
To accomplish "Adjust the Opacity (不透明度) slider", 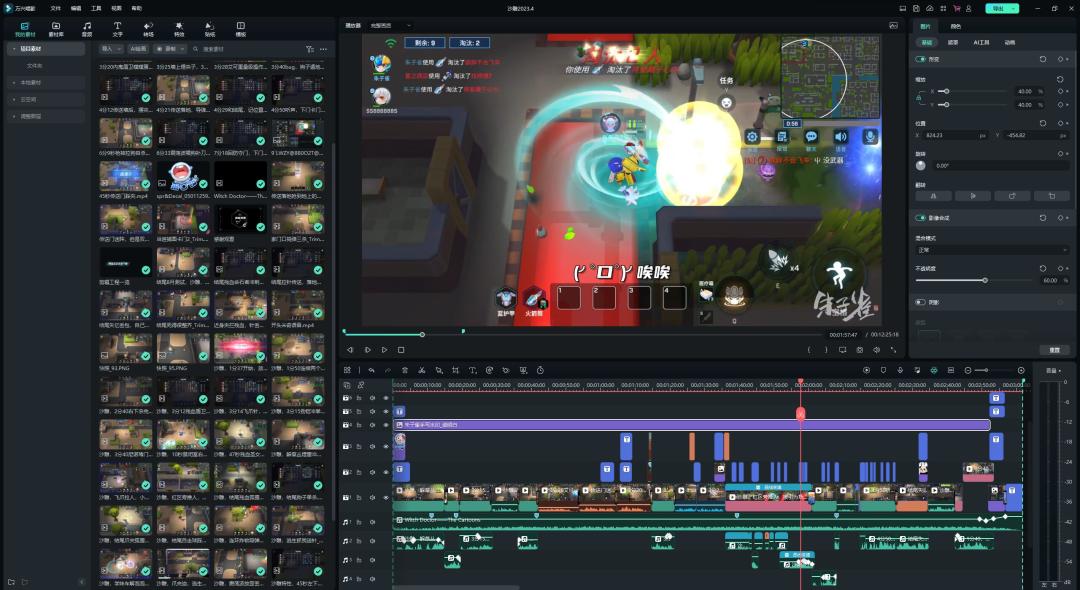I will [985, 280].
